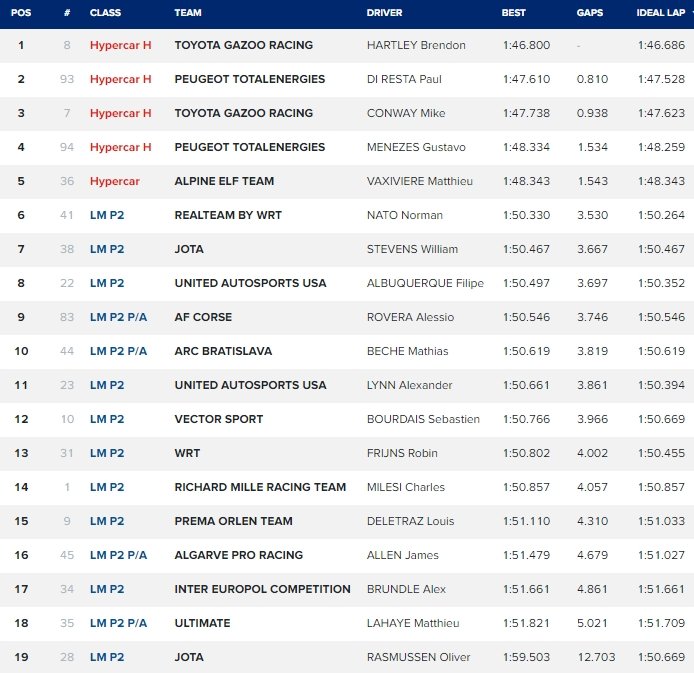This screenshot has width=694, height=673.
Task: Click the Hypercar class label for car 36
Action: (115, 182)
